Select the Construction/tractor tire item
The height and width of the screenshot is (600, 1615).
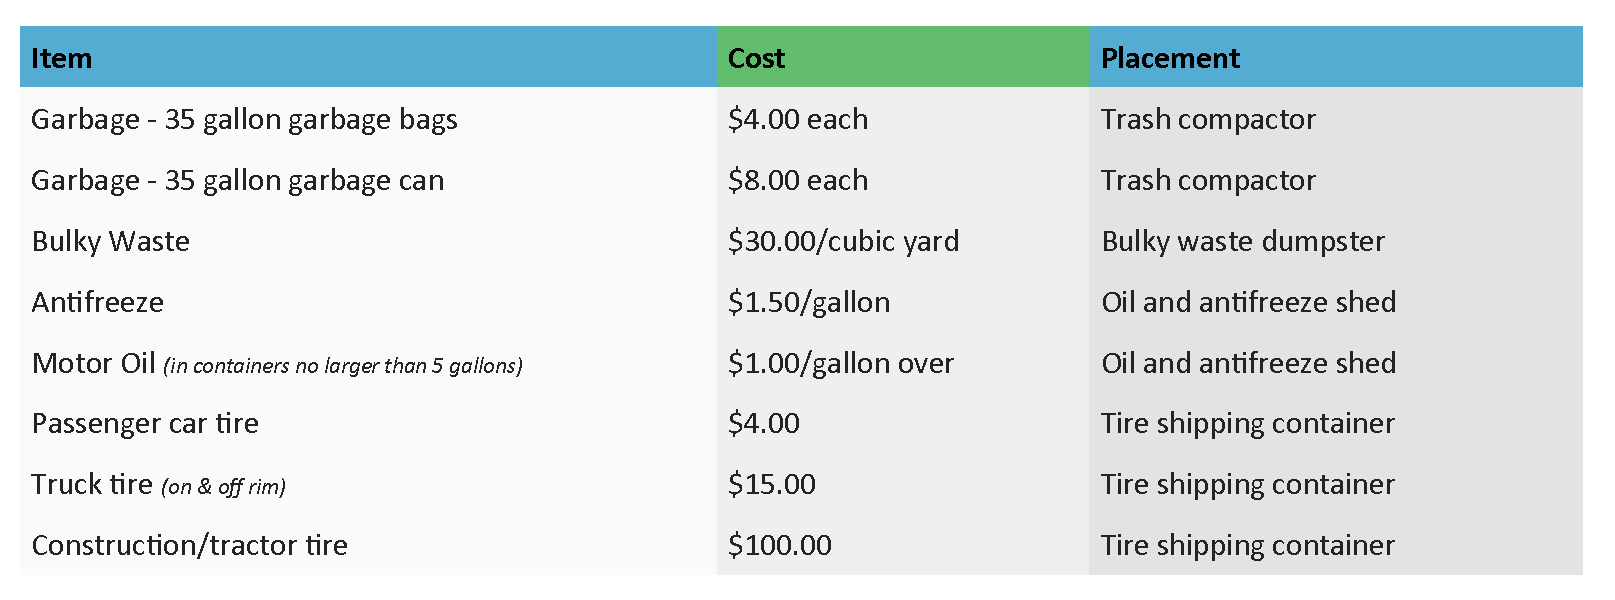[x=190, y=545]
